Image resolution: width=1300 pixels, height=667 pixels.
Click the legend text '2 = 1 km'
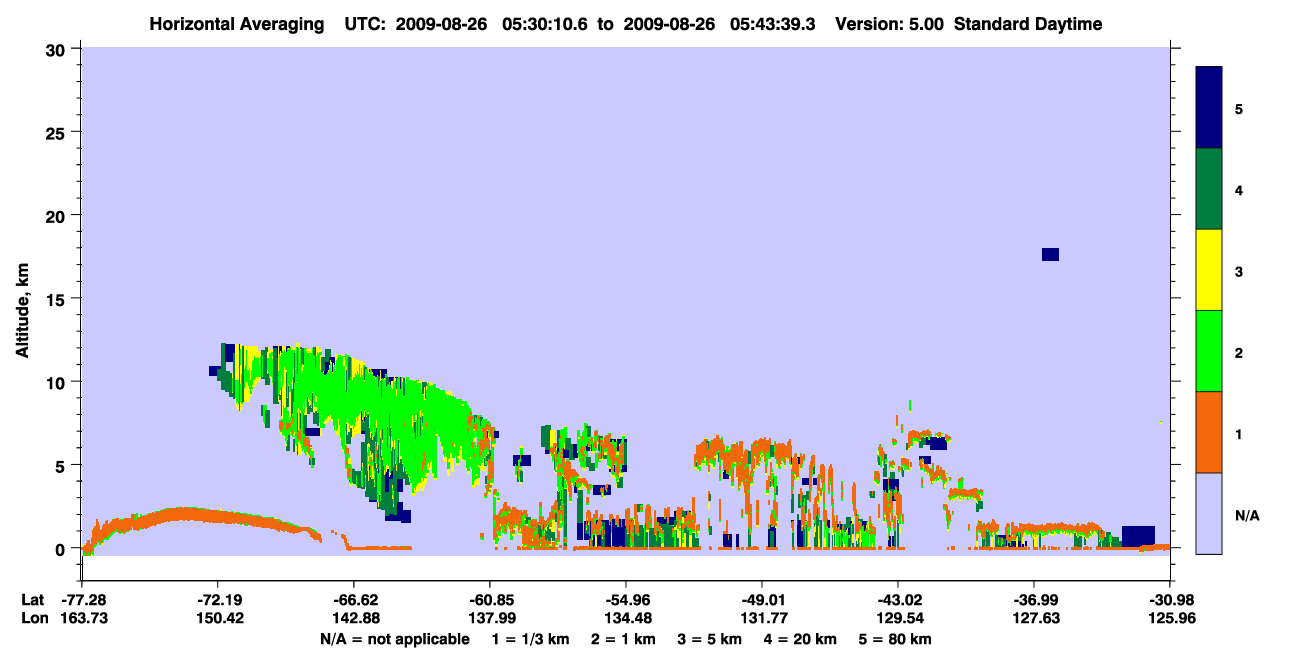tap(625, 639)
